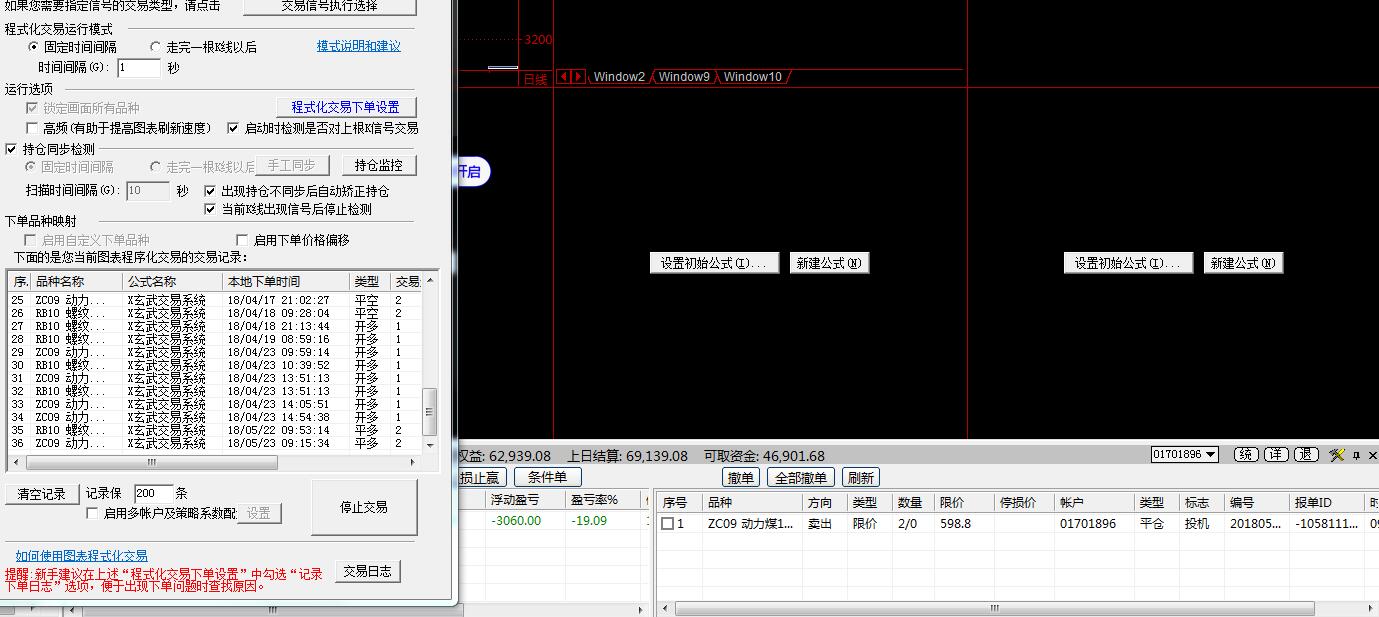Click right arrow beside Window2 tab
This screenshot has width=1379, height=617.
click(577, 77)
